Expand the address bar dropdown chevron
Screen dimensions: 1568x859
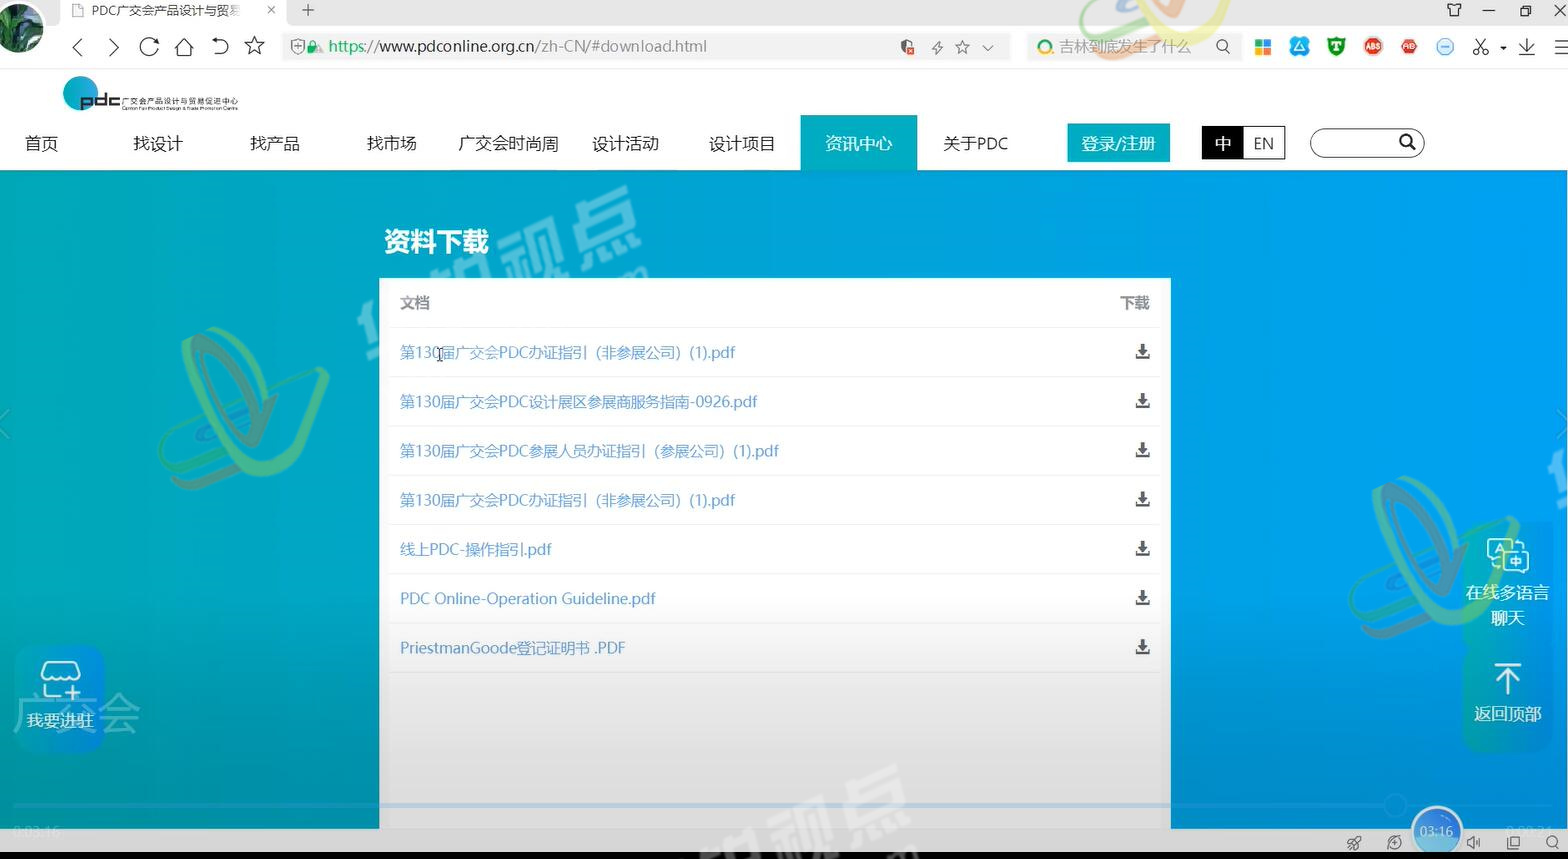point(988,47)
